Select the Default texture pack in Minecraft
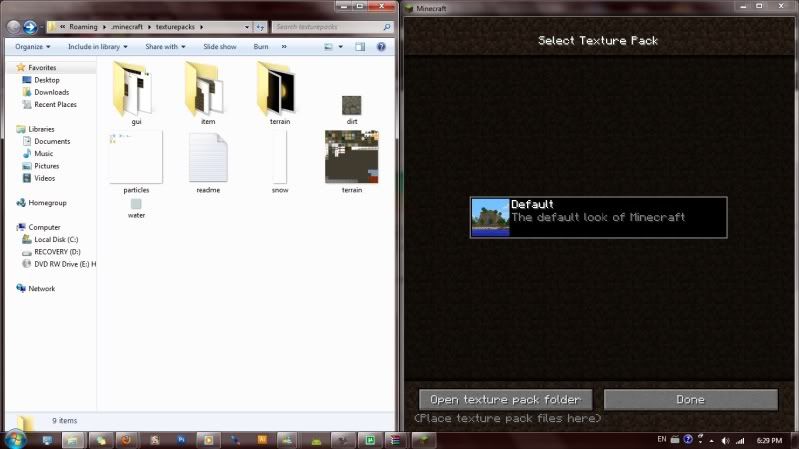The image size is (799, 449). click(598, 217)
